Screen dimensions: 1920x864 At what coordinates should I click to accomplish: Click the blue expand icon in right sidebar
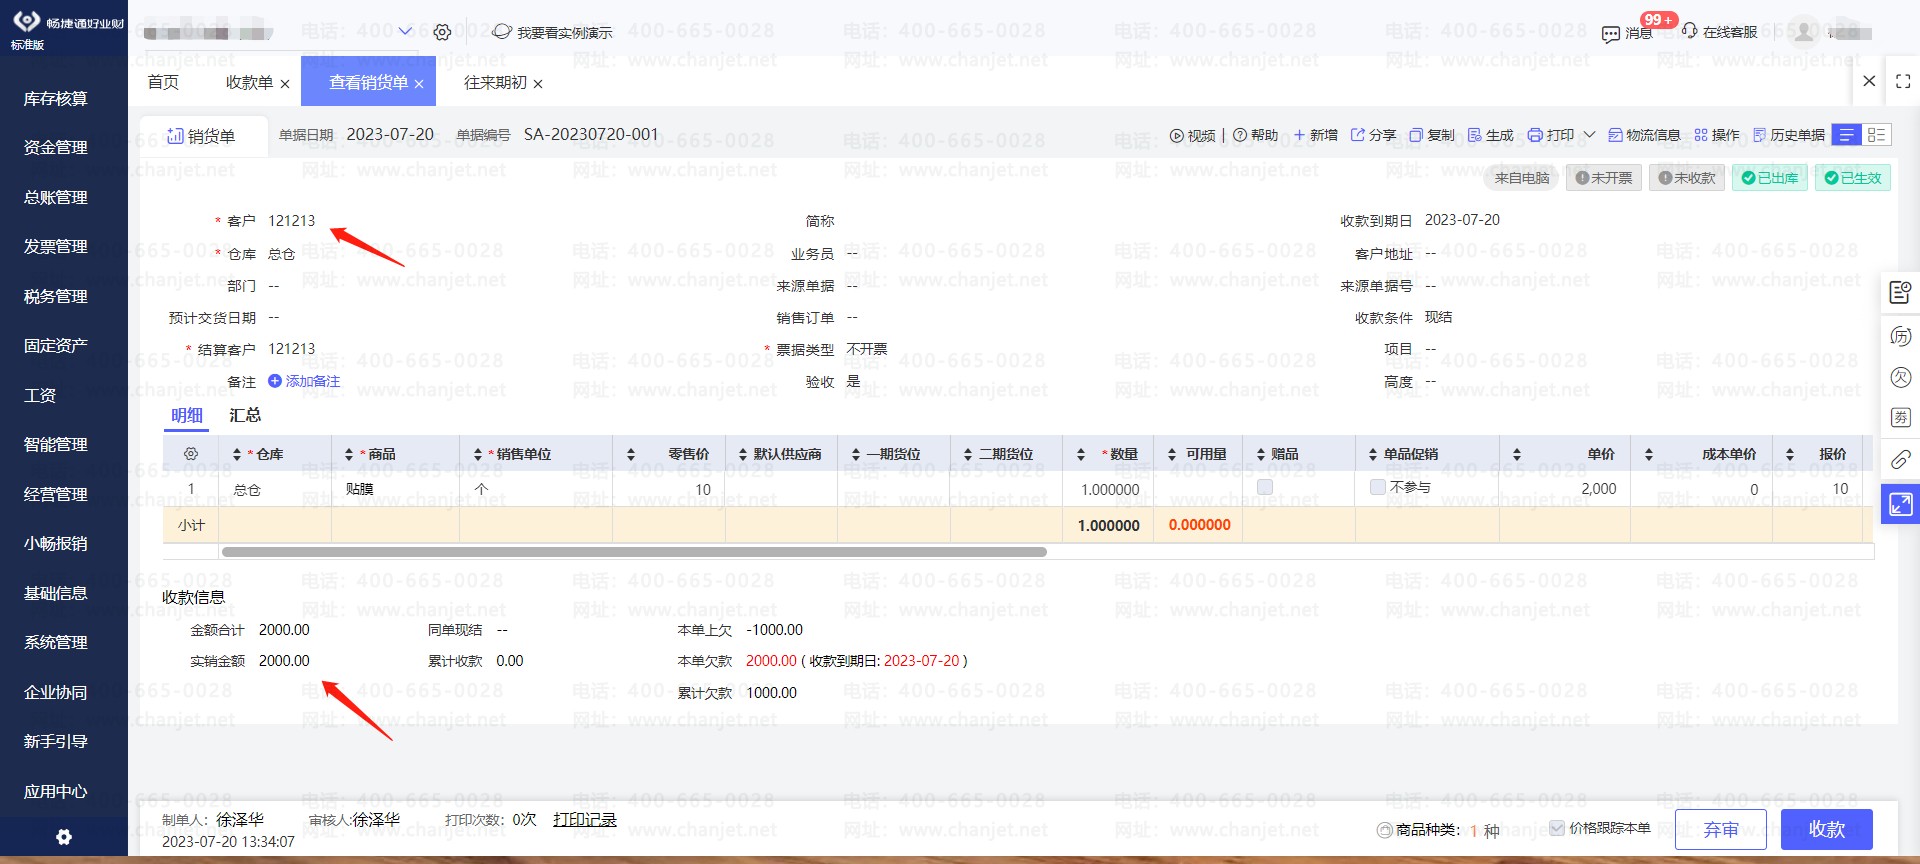click(1900, 504)
